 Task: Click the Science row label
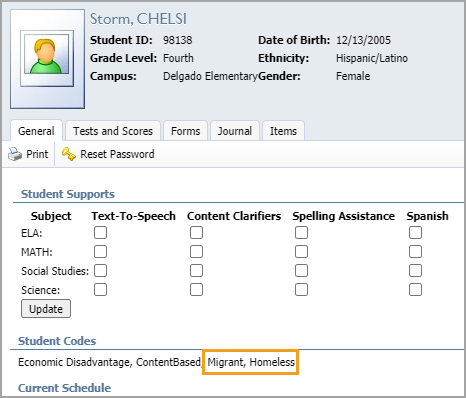tap(40, 290)
